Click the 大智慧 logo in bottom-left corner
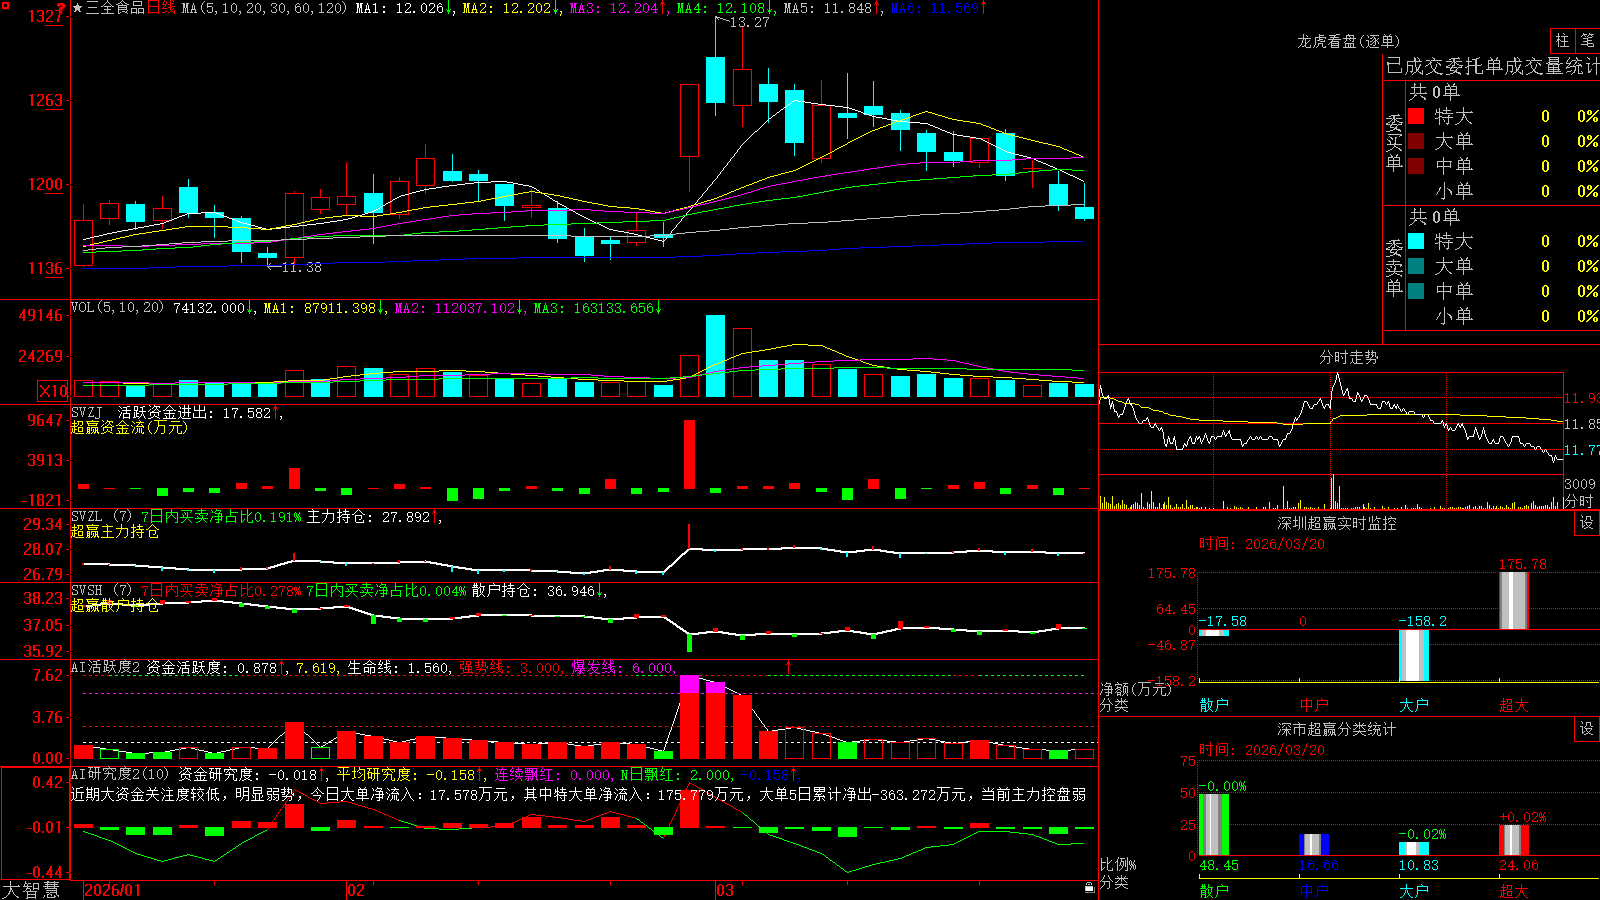 click(x=31, y=890)
